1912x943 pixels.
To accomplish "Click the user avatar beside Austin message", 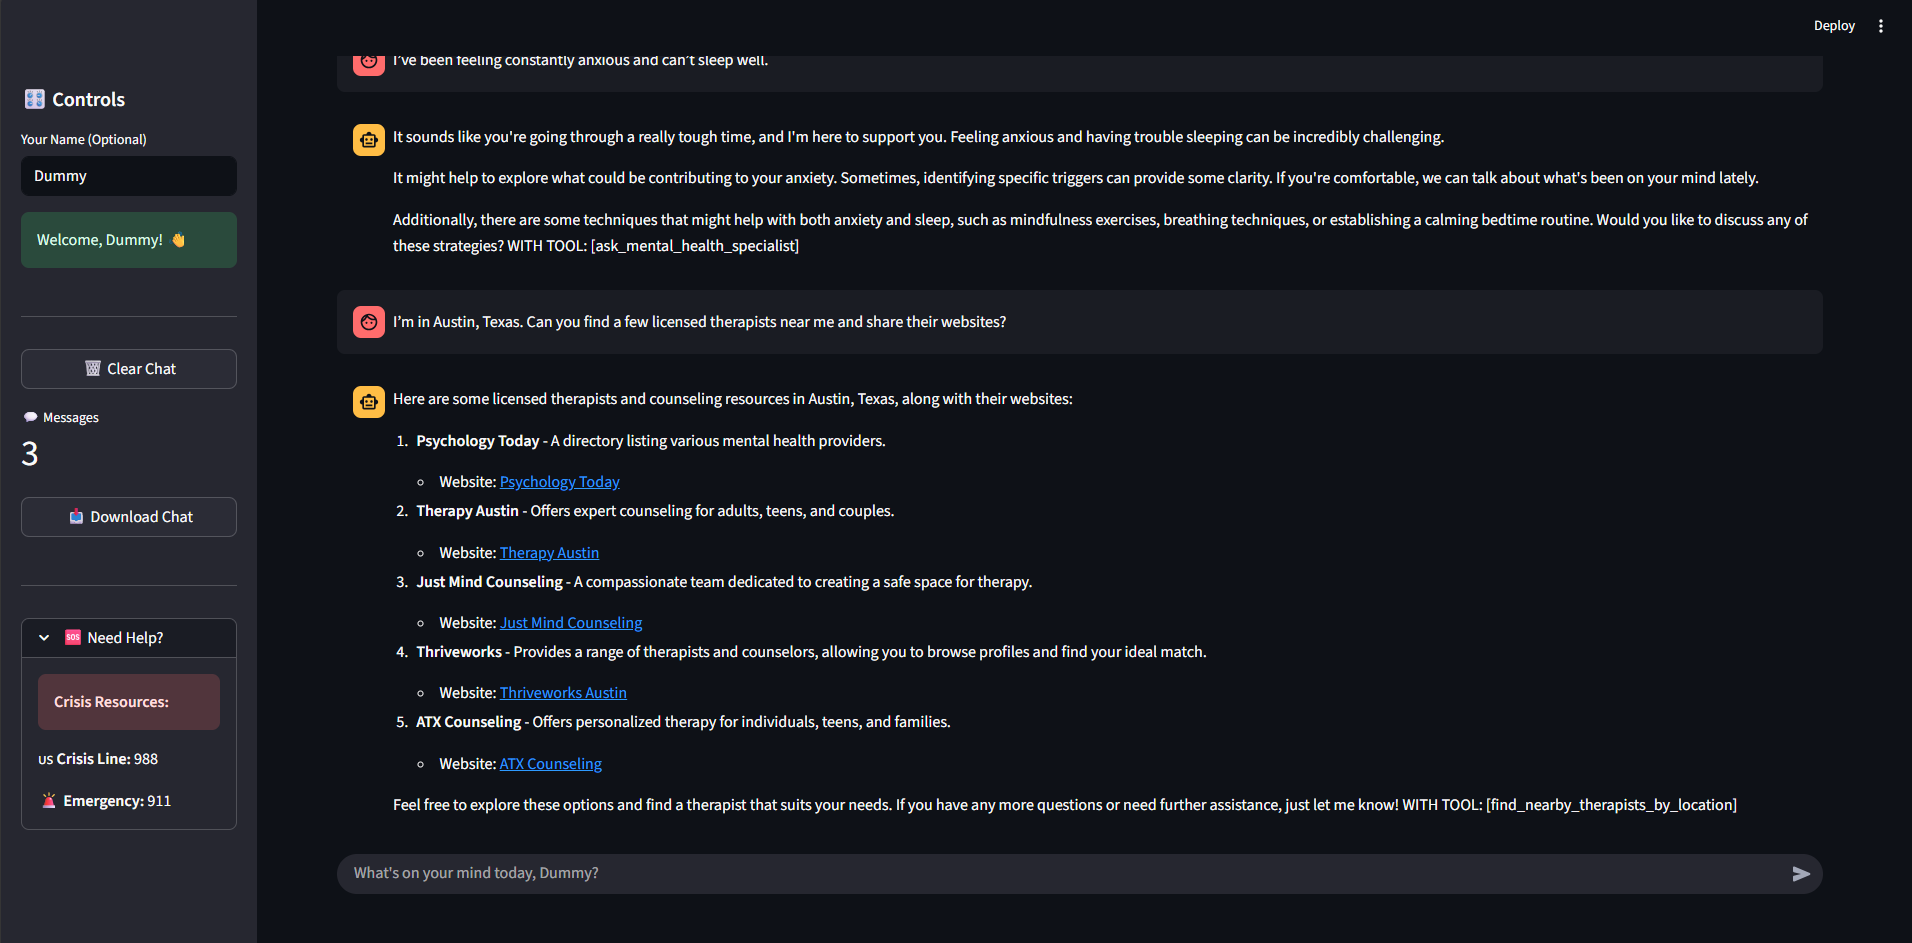I will point(369,322).
